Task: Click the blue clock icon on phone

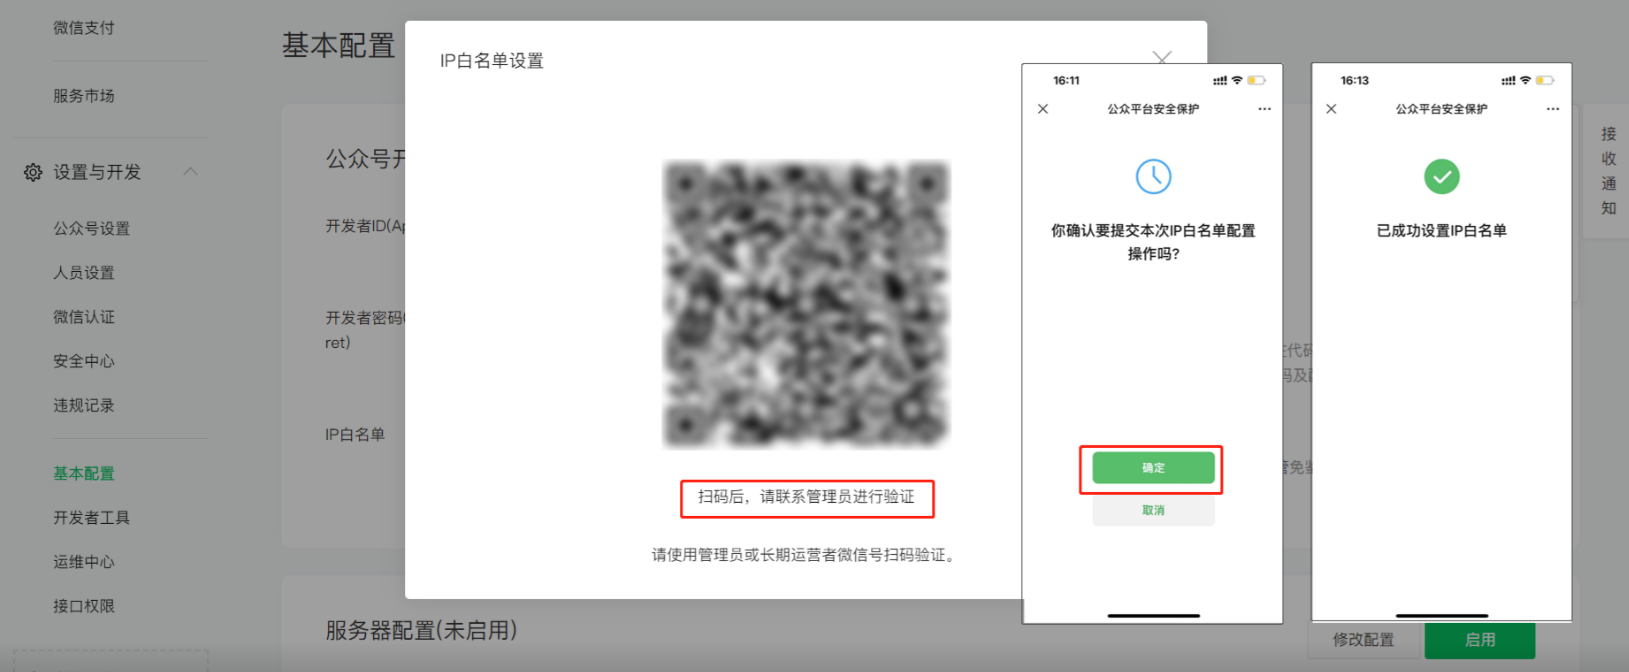Action: pyautogui.click(x=1153, y=177)
